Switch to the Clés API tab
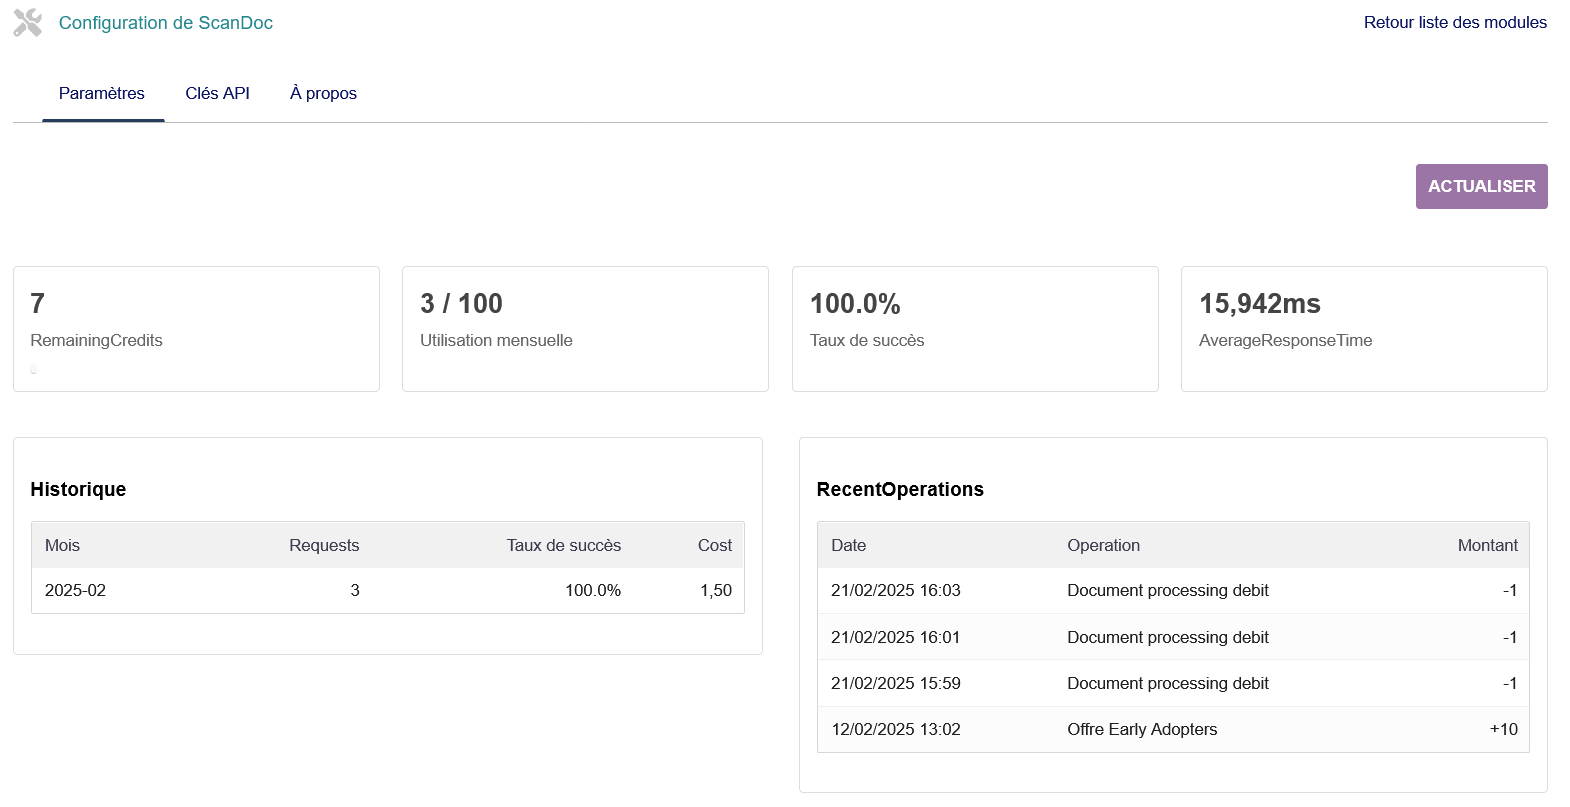 (217, 93)
